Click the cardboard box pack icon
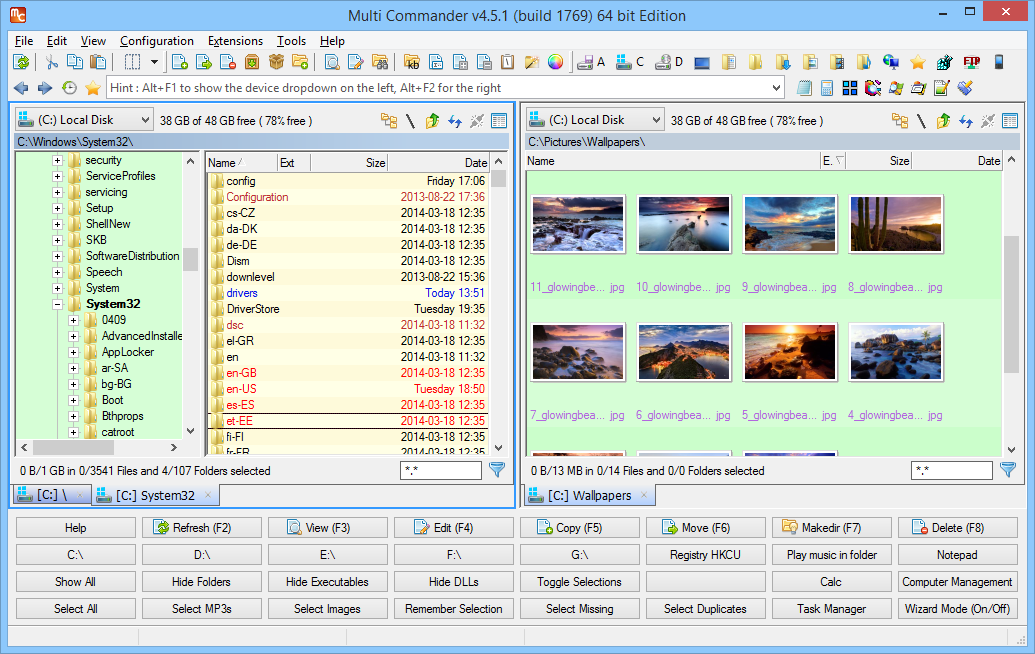Viewport: 1035px width, 654px height. [276, 62]
